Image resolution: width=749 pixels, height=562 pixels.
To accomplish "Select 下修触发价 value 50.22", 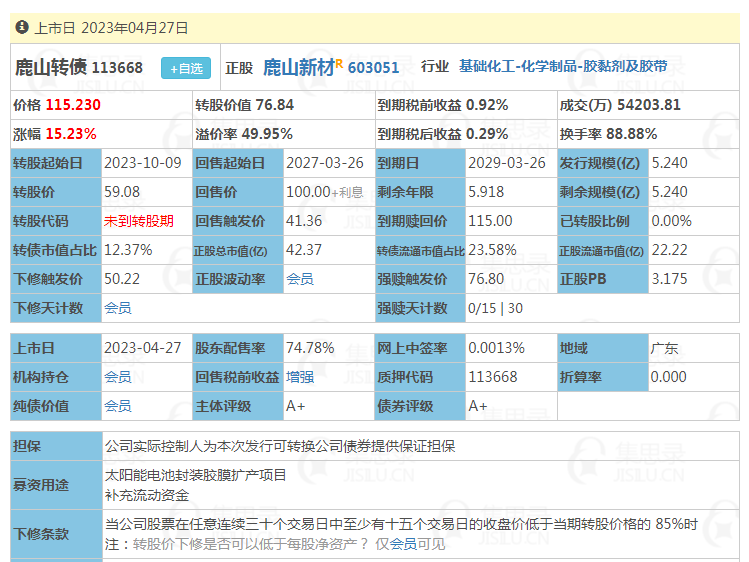I will point(122,279).
